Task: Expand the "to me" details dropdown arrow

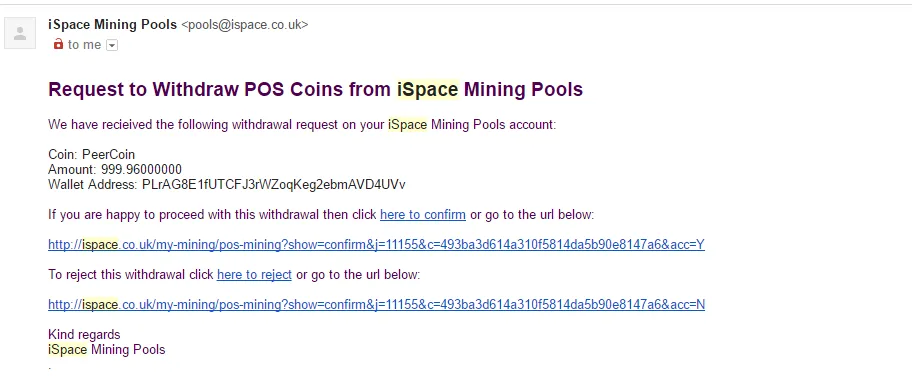Action: (112, 45)
